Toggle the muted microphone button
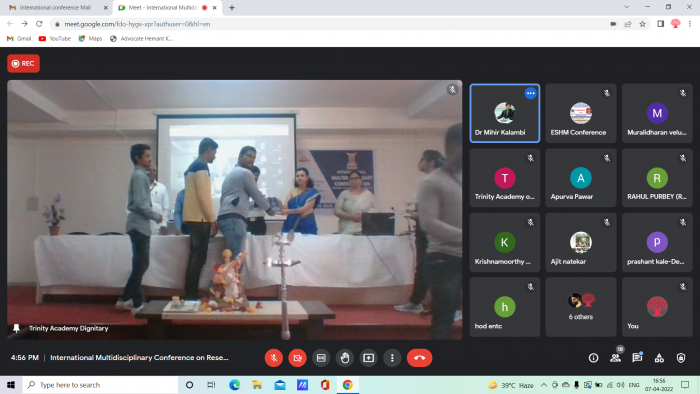 coord(274,358)
